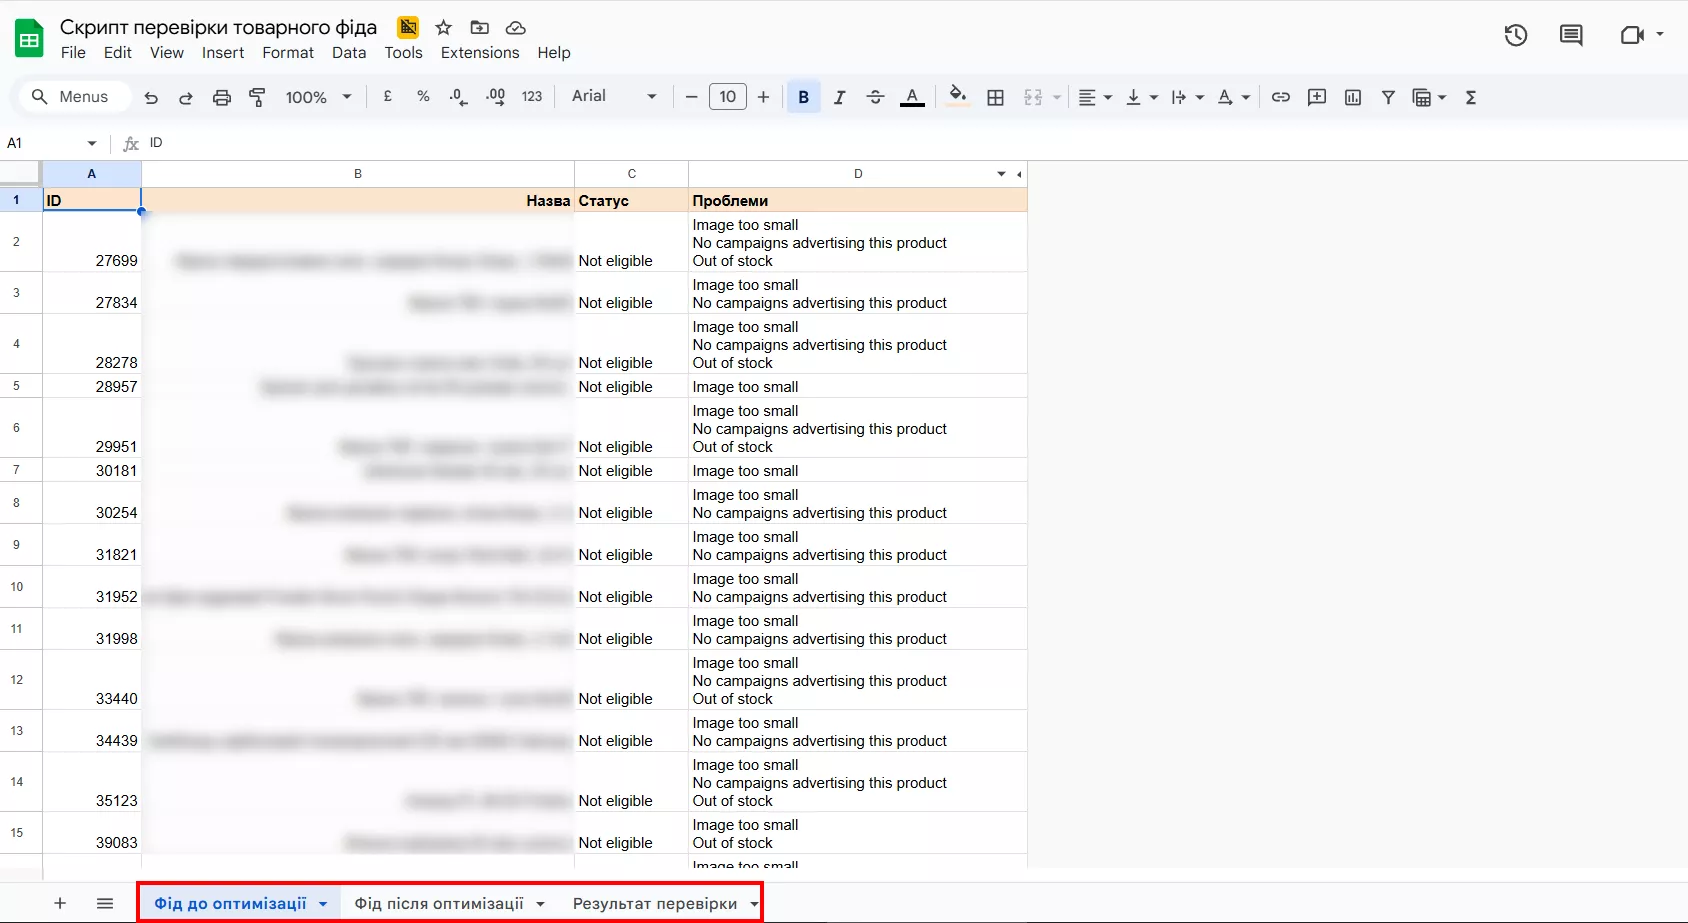Click the insert link icon

pyautogui.click(x=1280, y=97)
